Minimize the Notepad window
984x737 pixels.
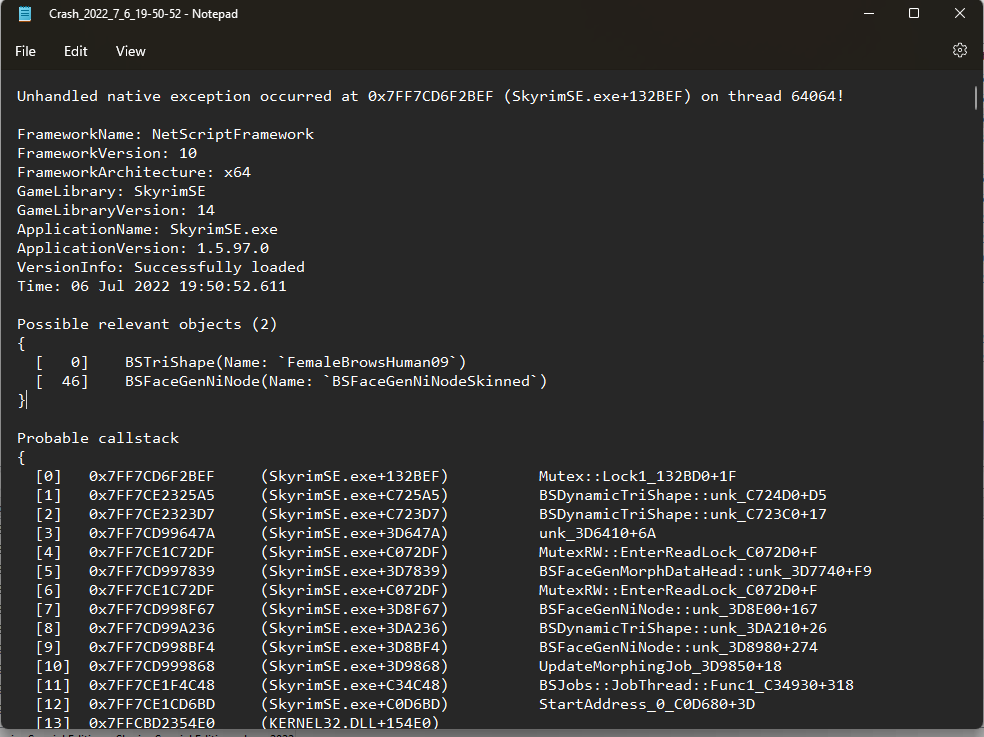click(869, 14)
